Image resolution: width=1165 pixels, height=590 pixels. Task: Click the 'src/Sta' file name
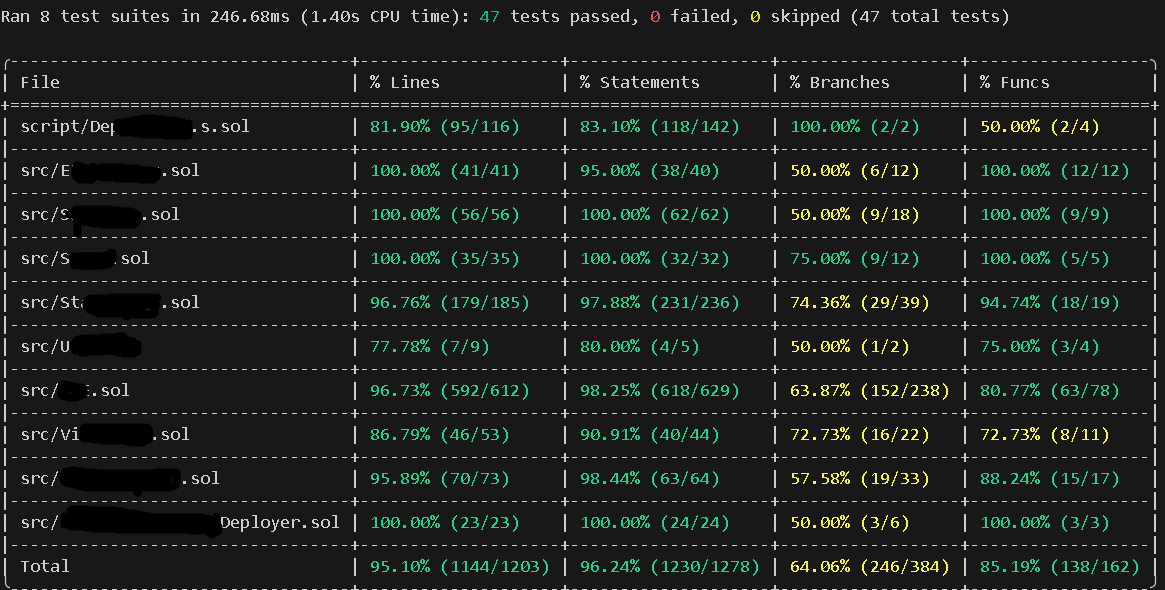[110, 302]
